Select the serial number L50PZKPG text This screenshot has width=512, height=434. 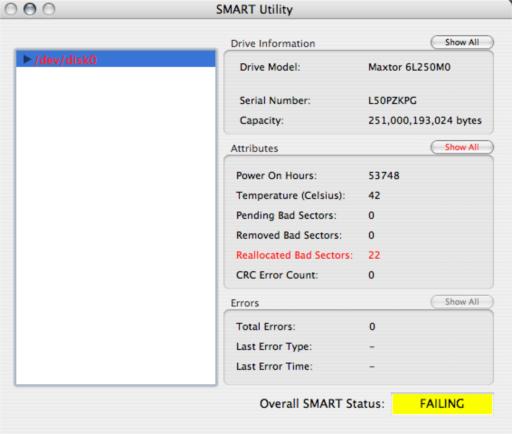tap(392, 100)
